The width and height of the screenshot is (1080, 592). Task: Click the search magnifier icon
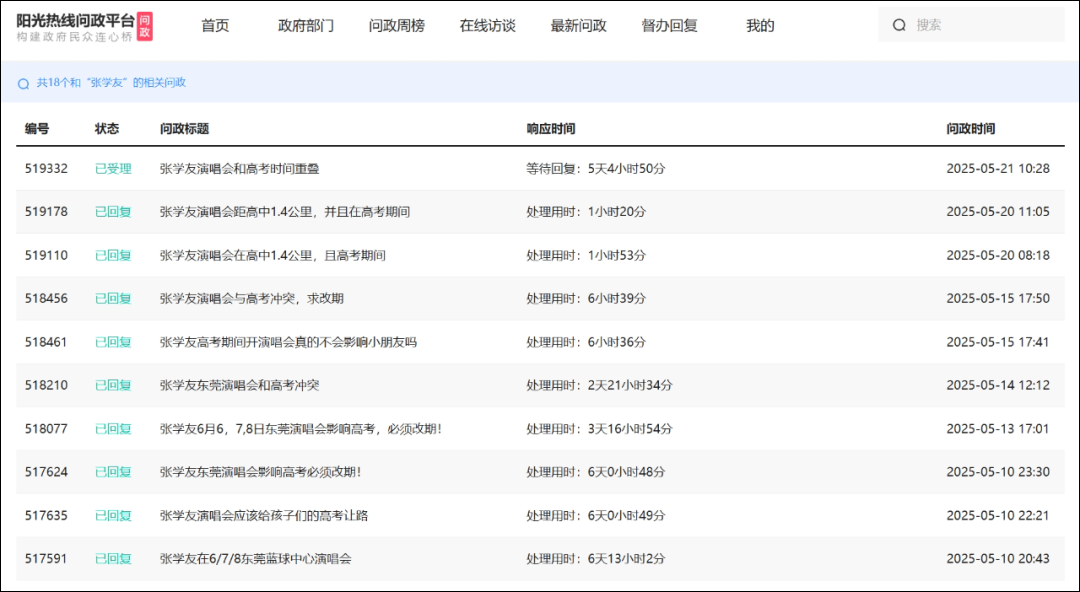pos(899,25)
